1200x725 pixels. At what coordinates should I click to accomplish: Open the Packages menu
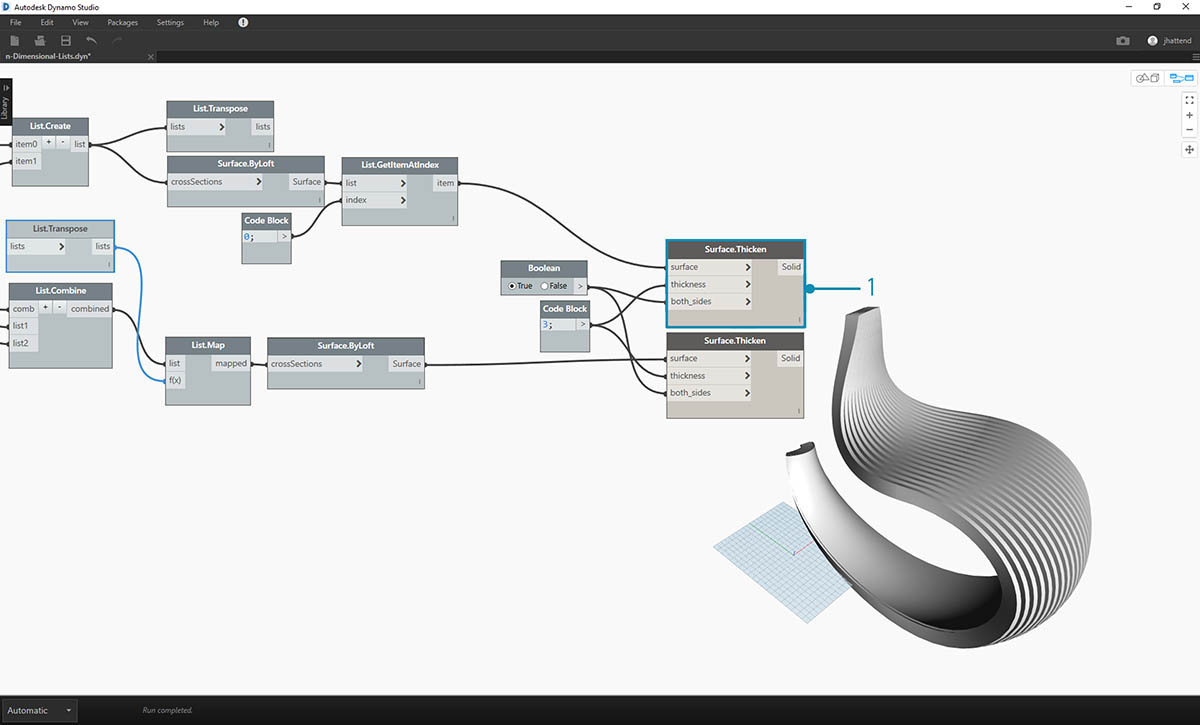[123, 22]
